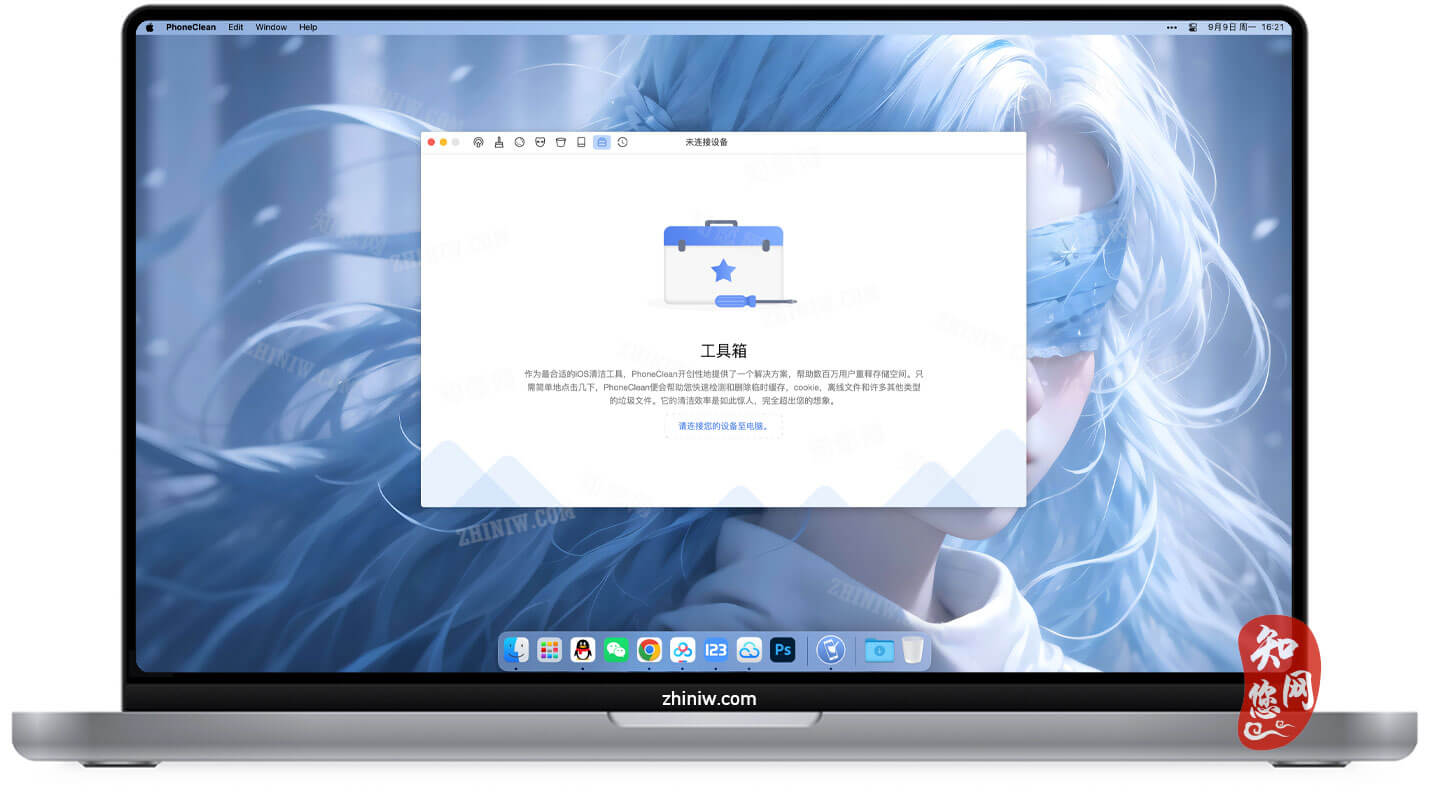Image resolution: width=1429 pixels, height=797 pixels.
Task: Open the round face icon in toolbar
Action: point(520,142)
